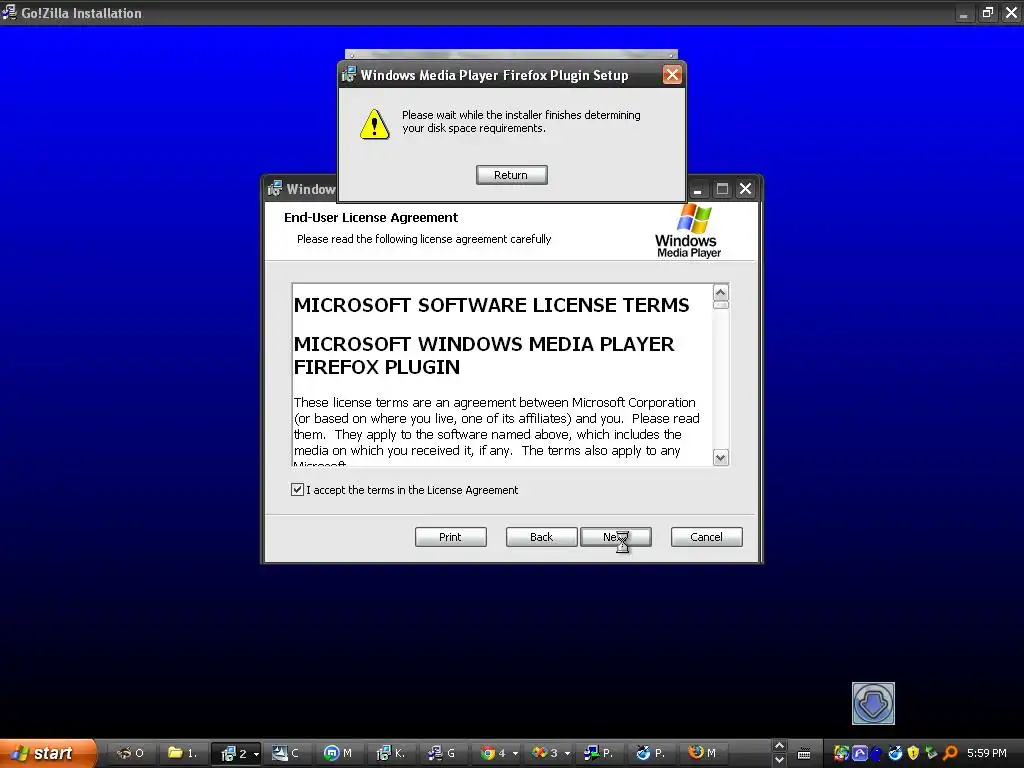Click the taskbar scroll up arrow
The width and height of the screenshot is (1024, 768).
point(779,746)
